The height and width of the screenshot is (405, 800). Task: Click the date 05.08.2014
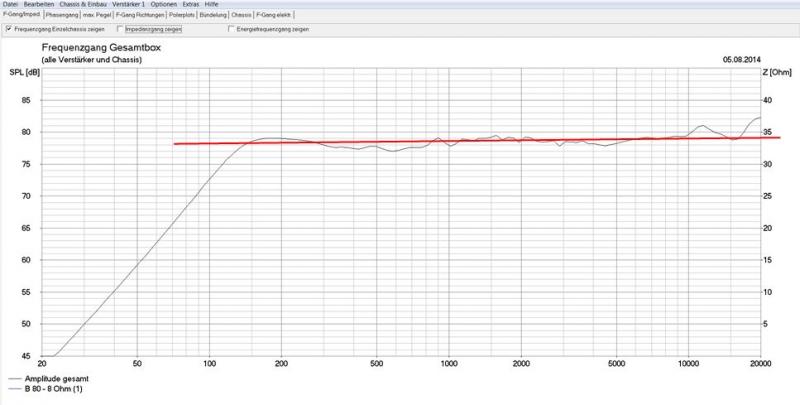pos(741,60)
